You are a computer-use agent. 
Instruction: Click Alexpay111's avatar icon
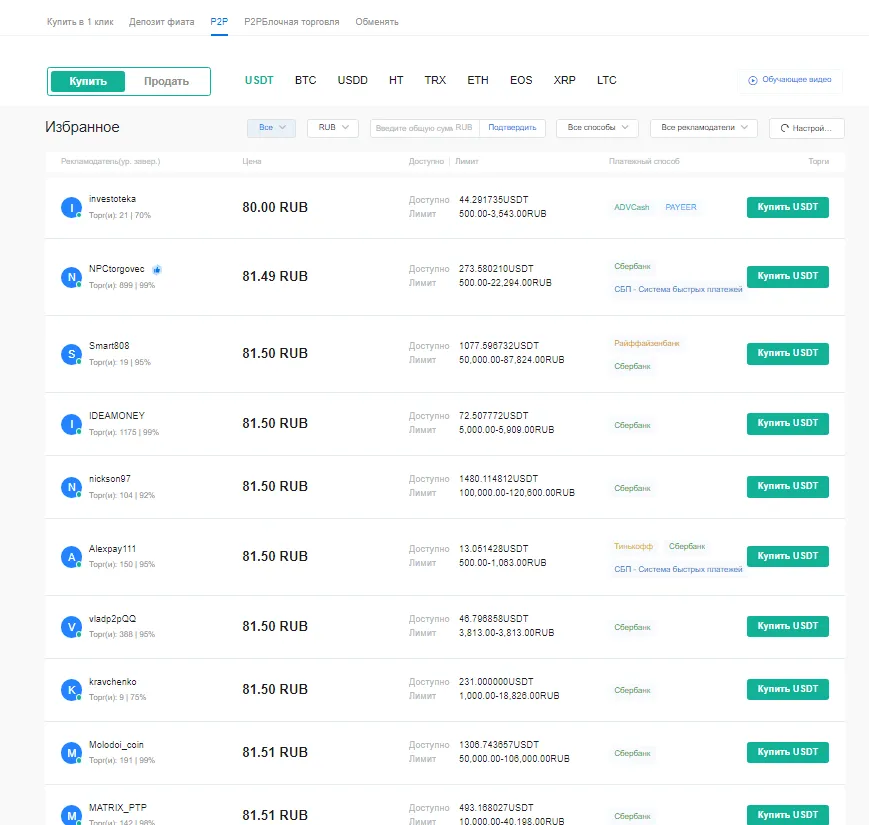70,556
